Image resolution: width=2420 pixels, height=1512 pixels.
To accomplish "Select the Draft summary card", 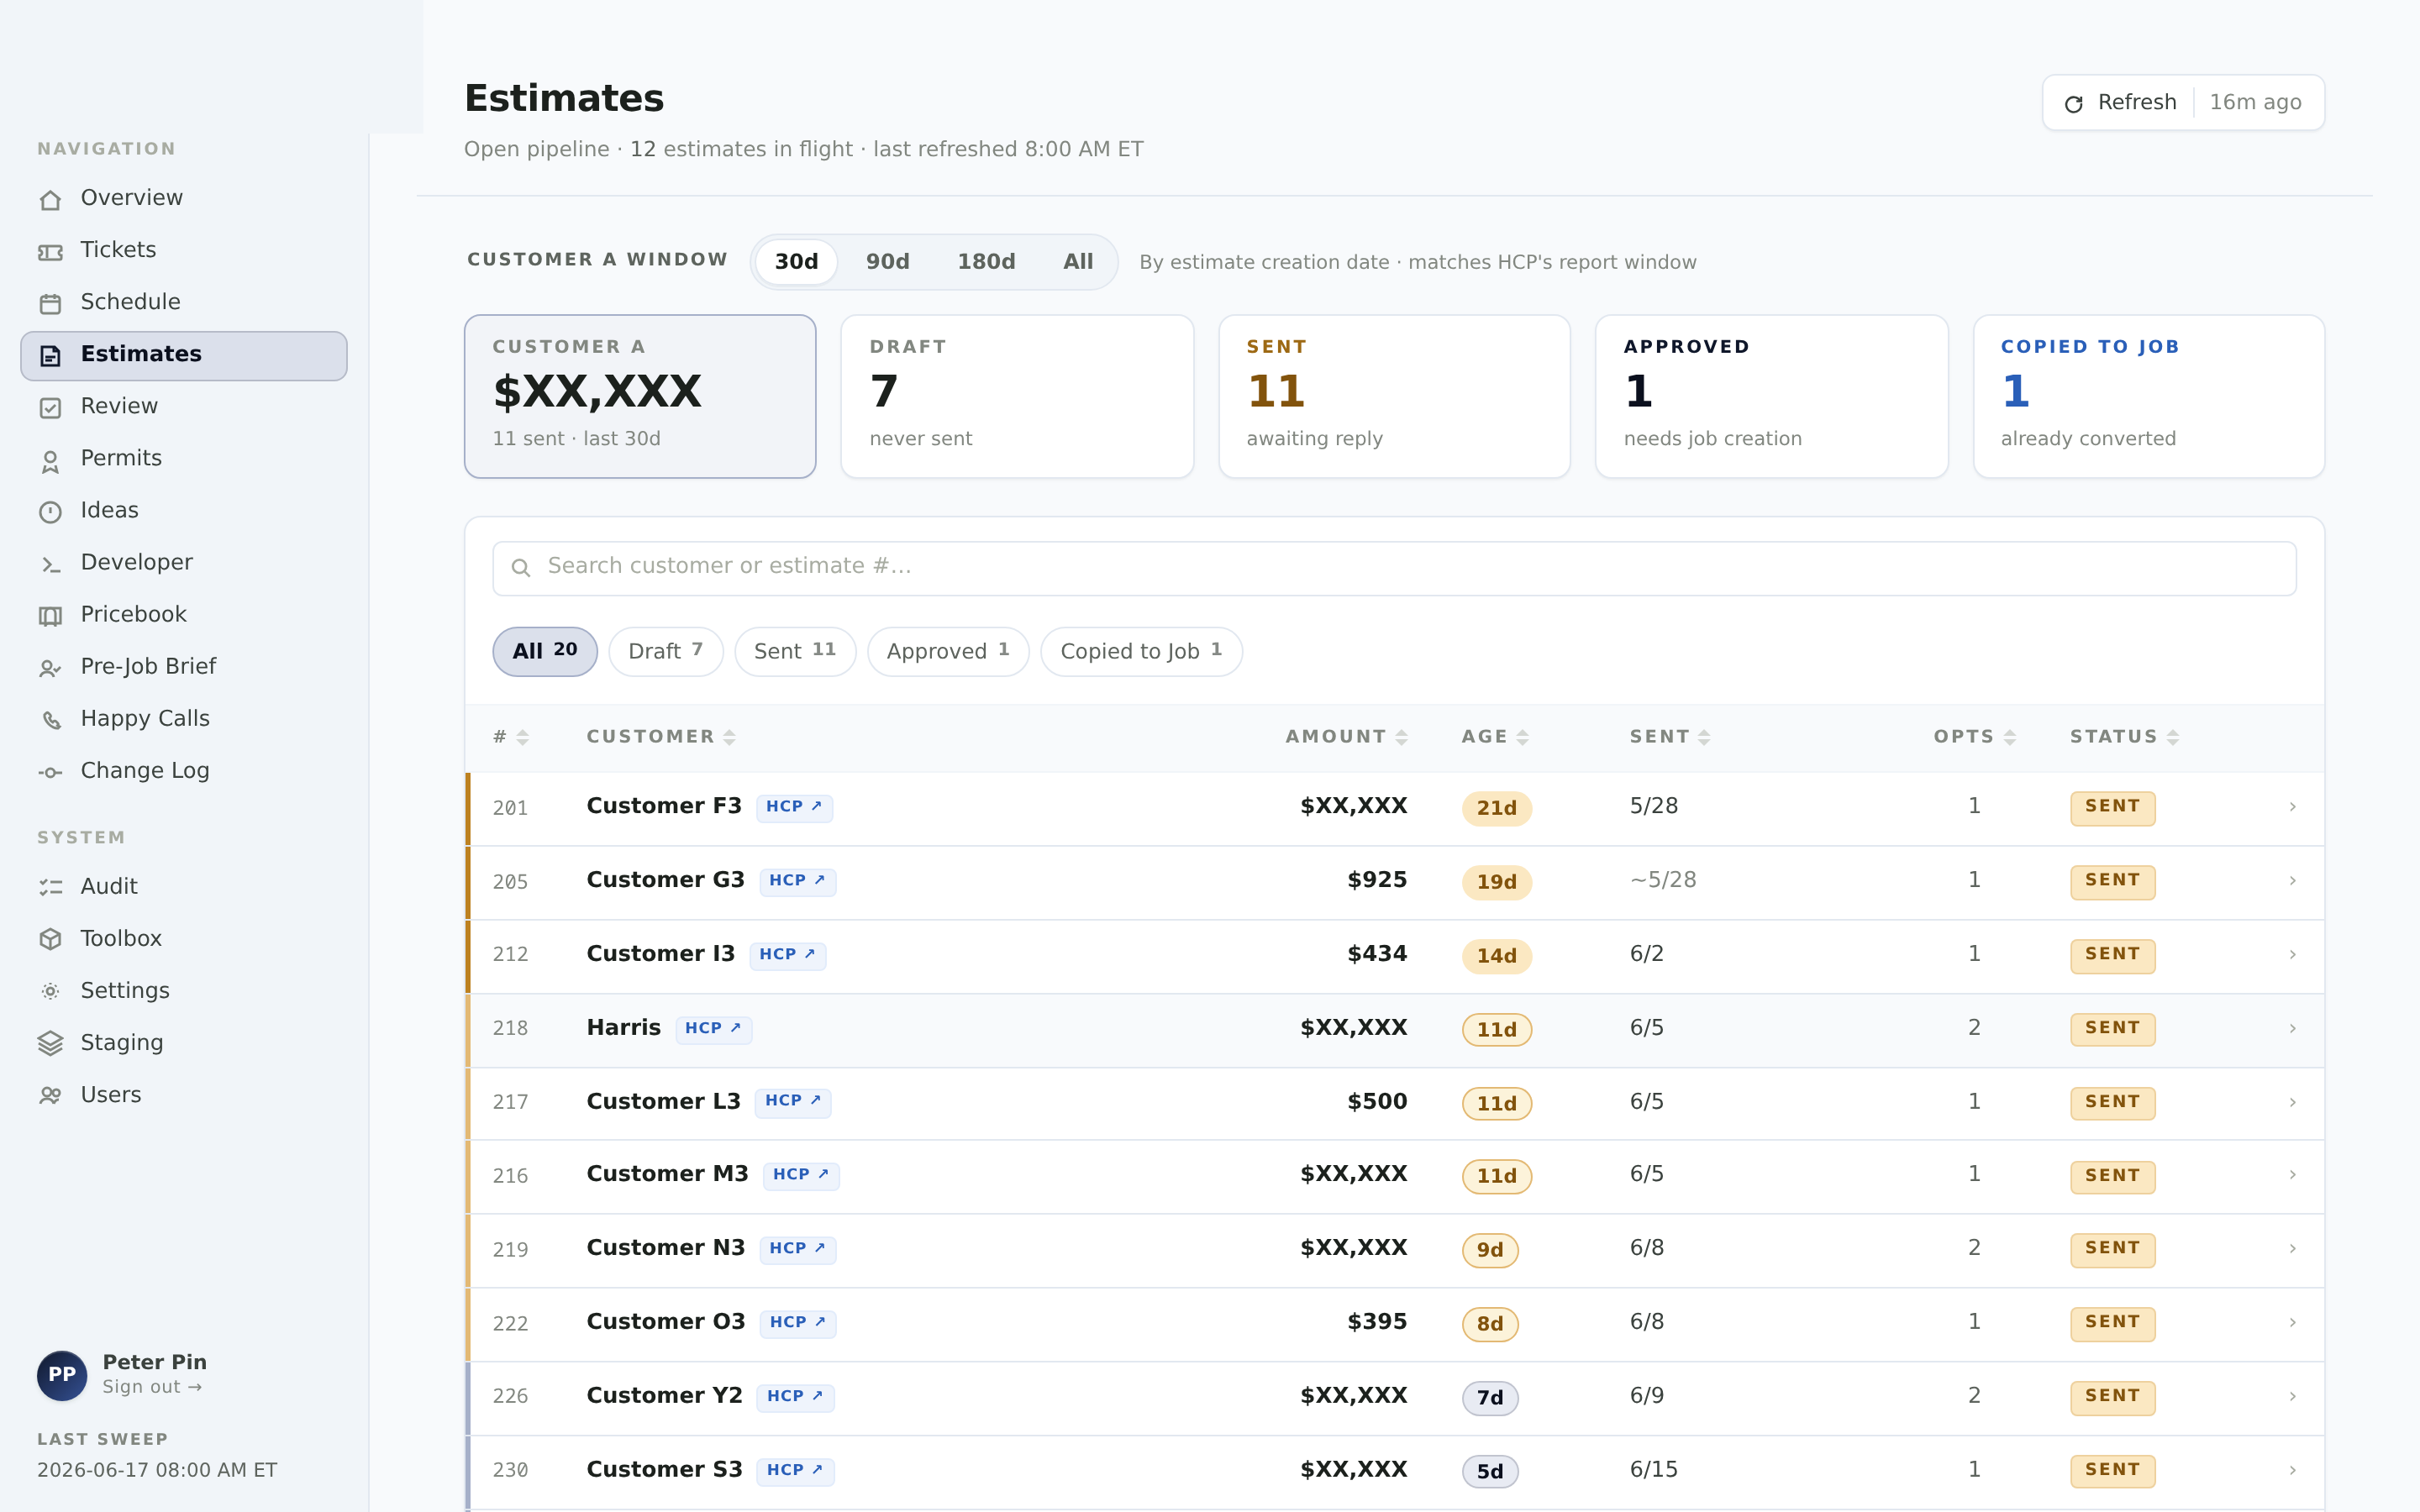I will tap(1017, 397).
